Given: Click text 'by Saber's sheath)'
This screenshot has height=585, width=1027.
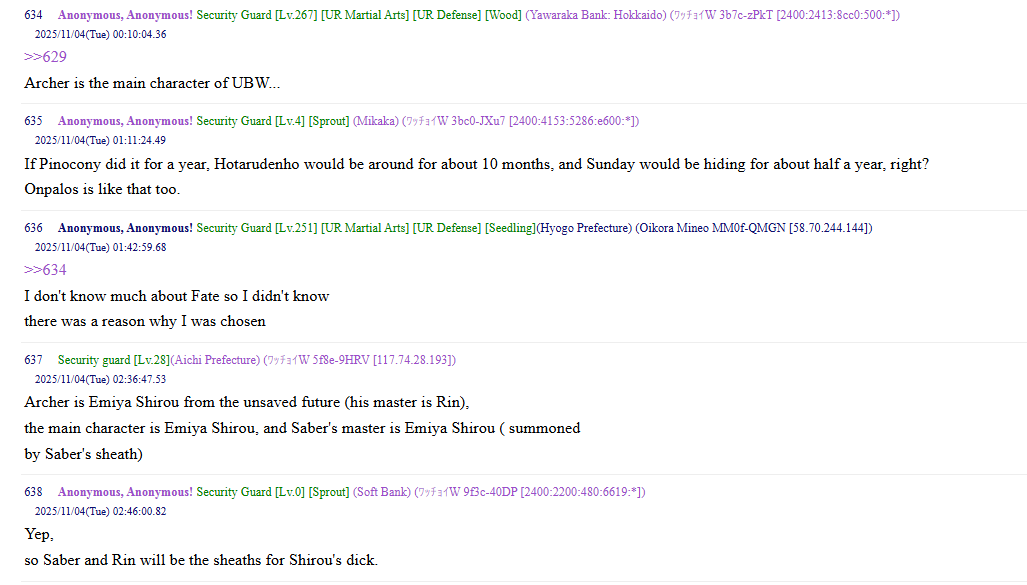Looking at the screenshot, I should click(x=83, y=454).
